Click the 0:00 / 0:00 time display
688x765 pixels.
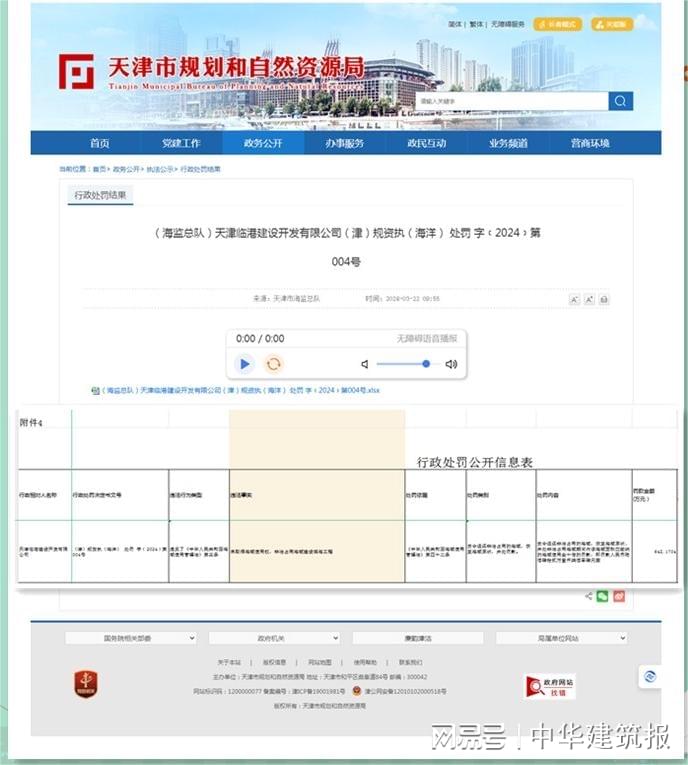(x=260, y=339)
